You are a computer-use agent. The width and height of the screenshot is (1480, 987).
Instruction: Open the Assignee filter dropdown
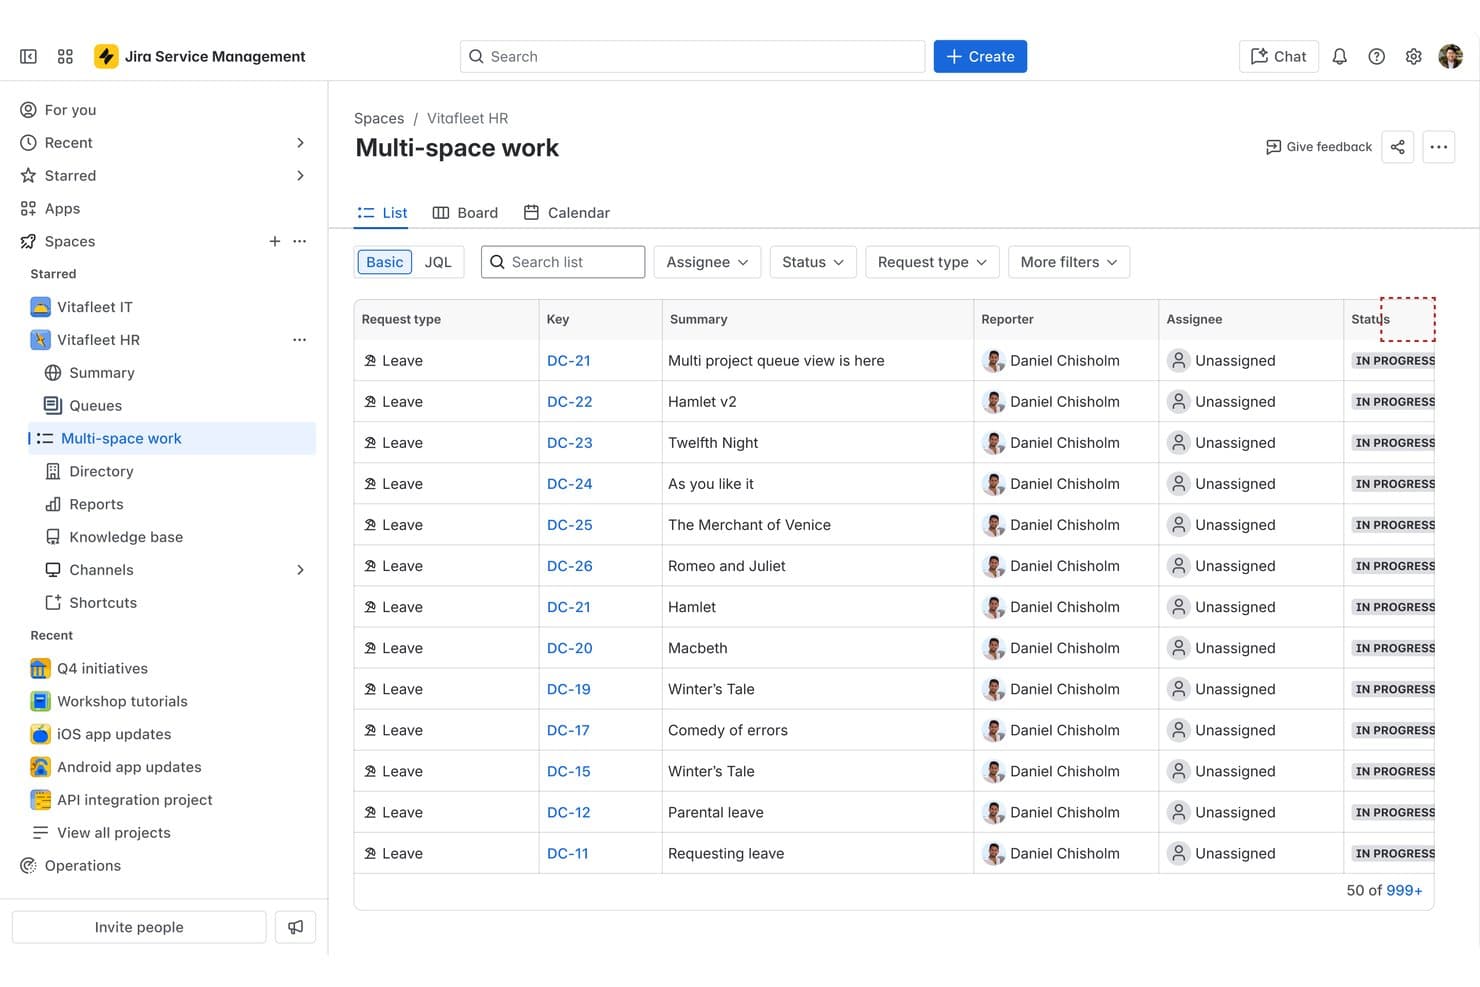pos(707,262)
